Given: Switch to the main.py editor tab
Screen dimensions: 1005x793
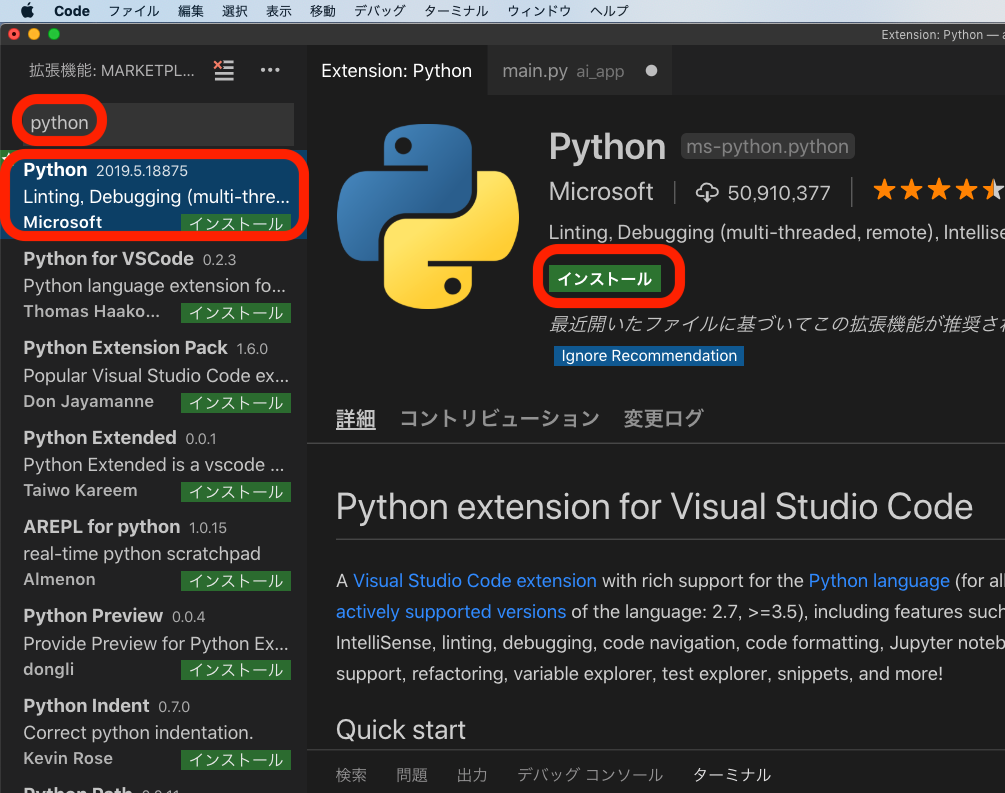Looking at the screenshot, I should click(537, 70).
